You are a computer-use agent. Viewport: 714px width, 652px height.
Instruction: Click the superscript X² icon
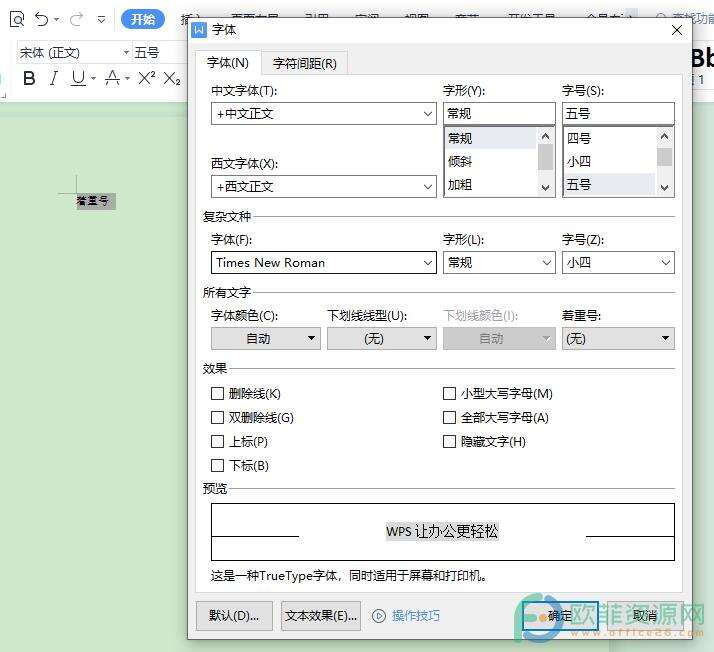(146, 78)
